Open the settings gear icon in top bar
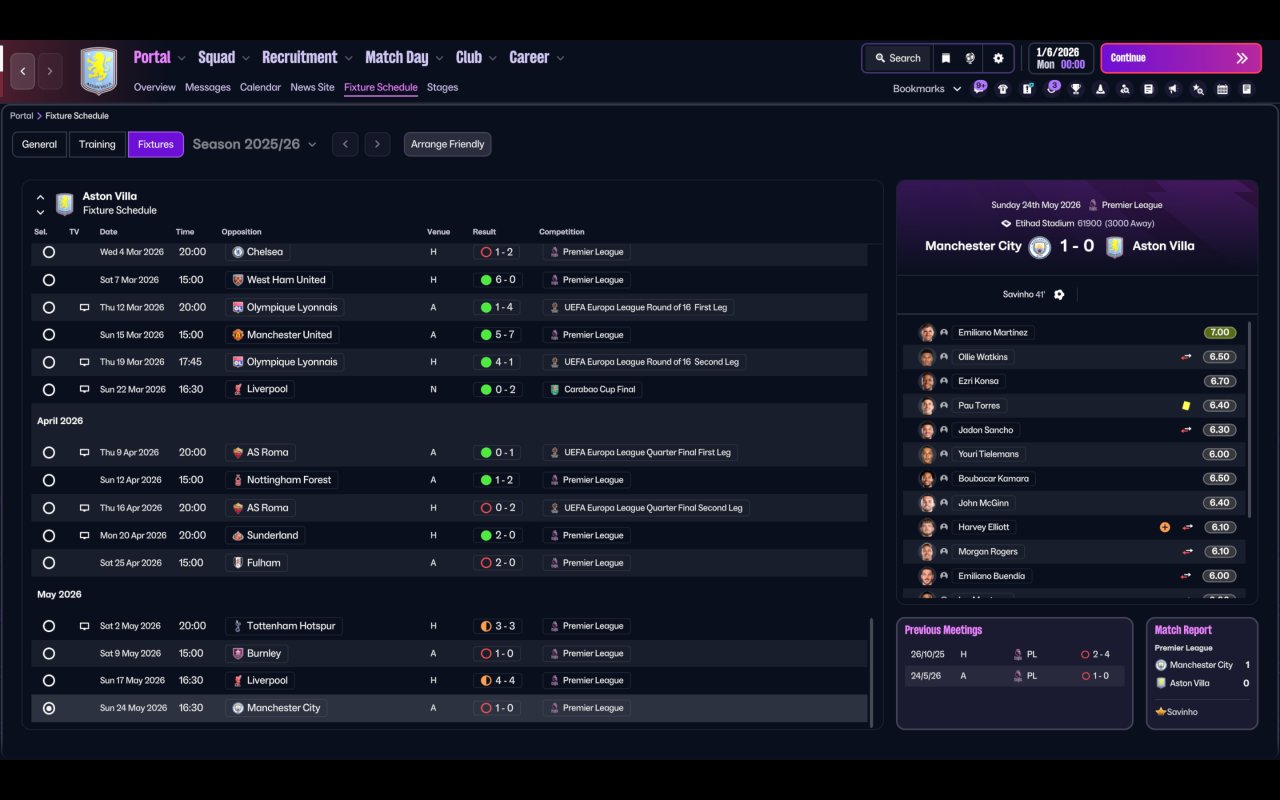 998,58
